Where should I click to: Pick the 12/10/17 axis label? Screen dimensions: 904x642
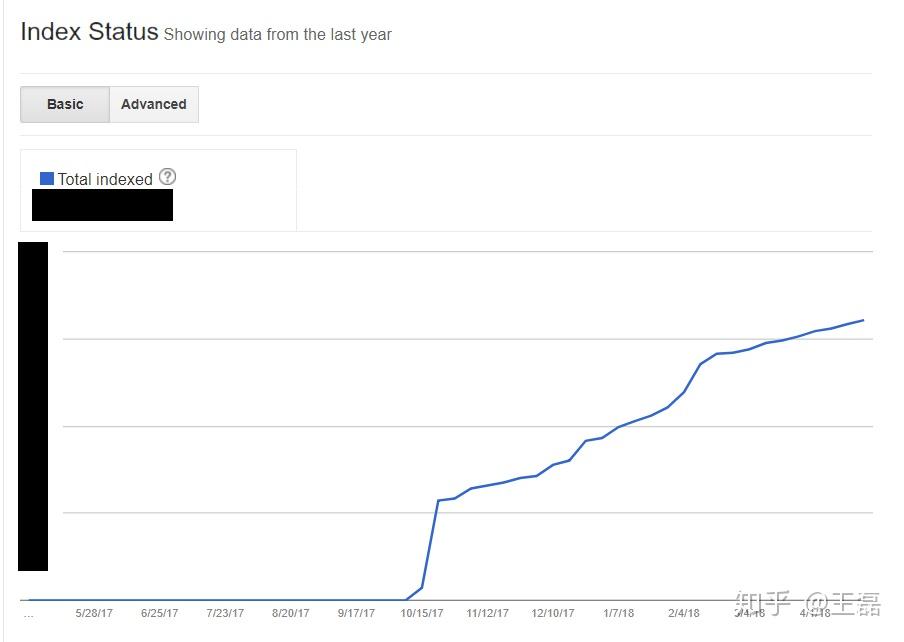coord(553,613)
